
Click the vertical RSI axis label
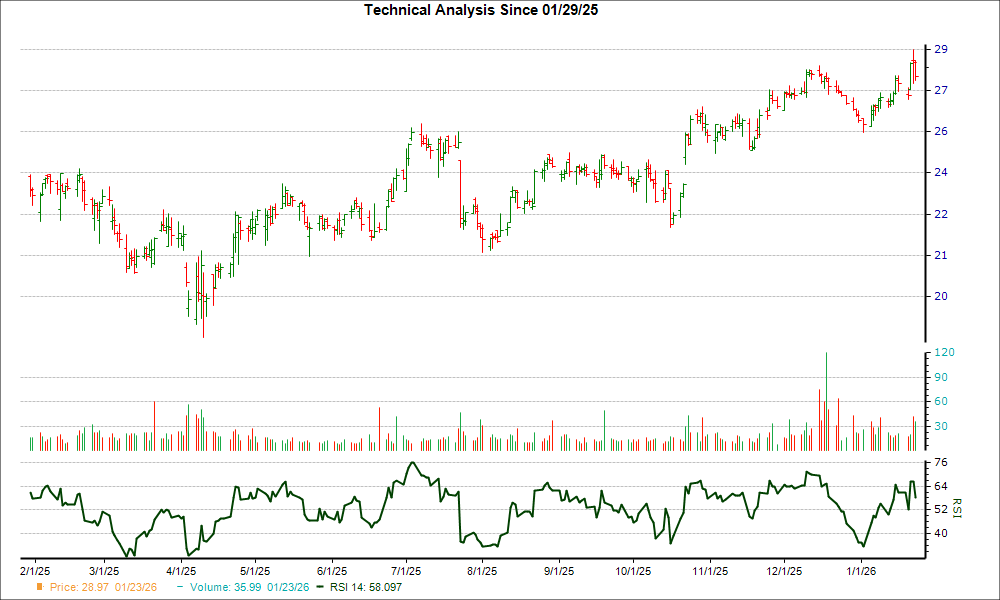tap(956, 505)
